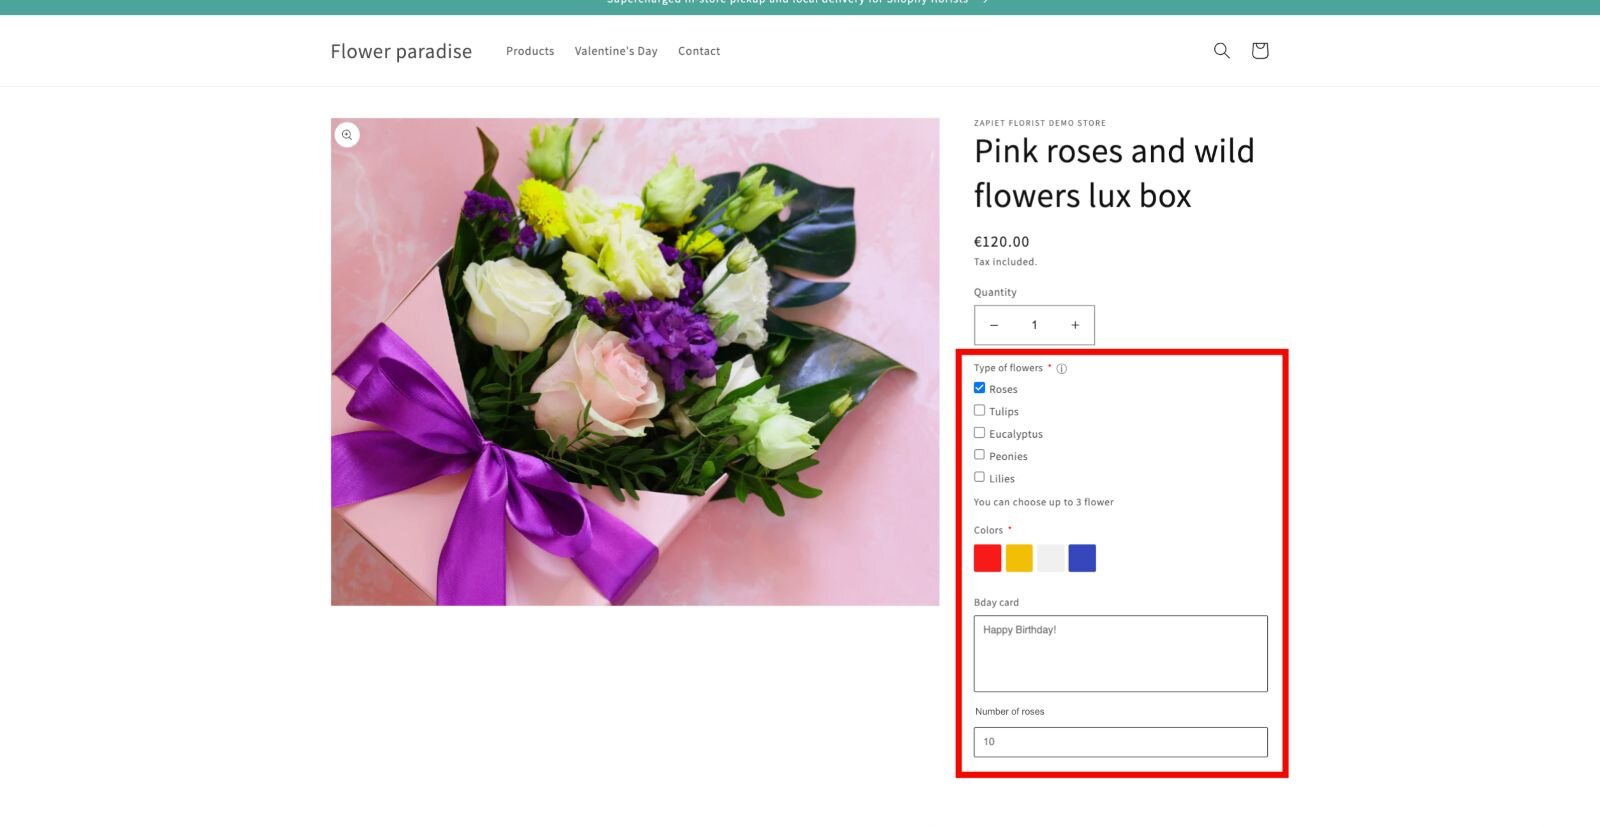Decrease quantity with the minus button
The image size is (1600, 827).
pyautogui.click(x=994, y=325)
